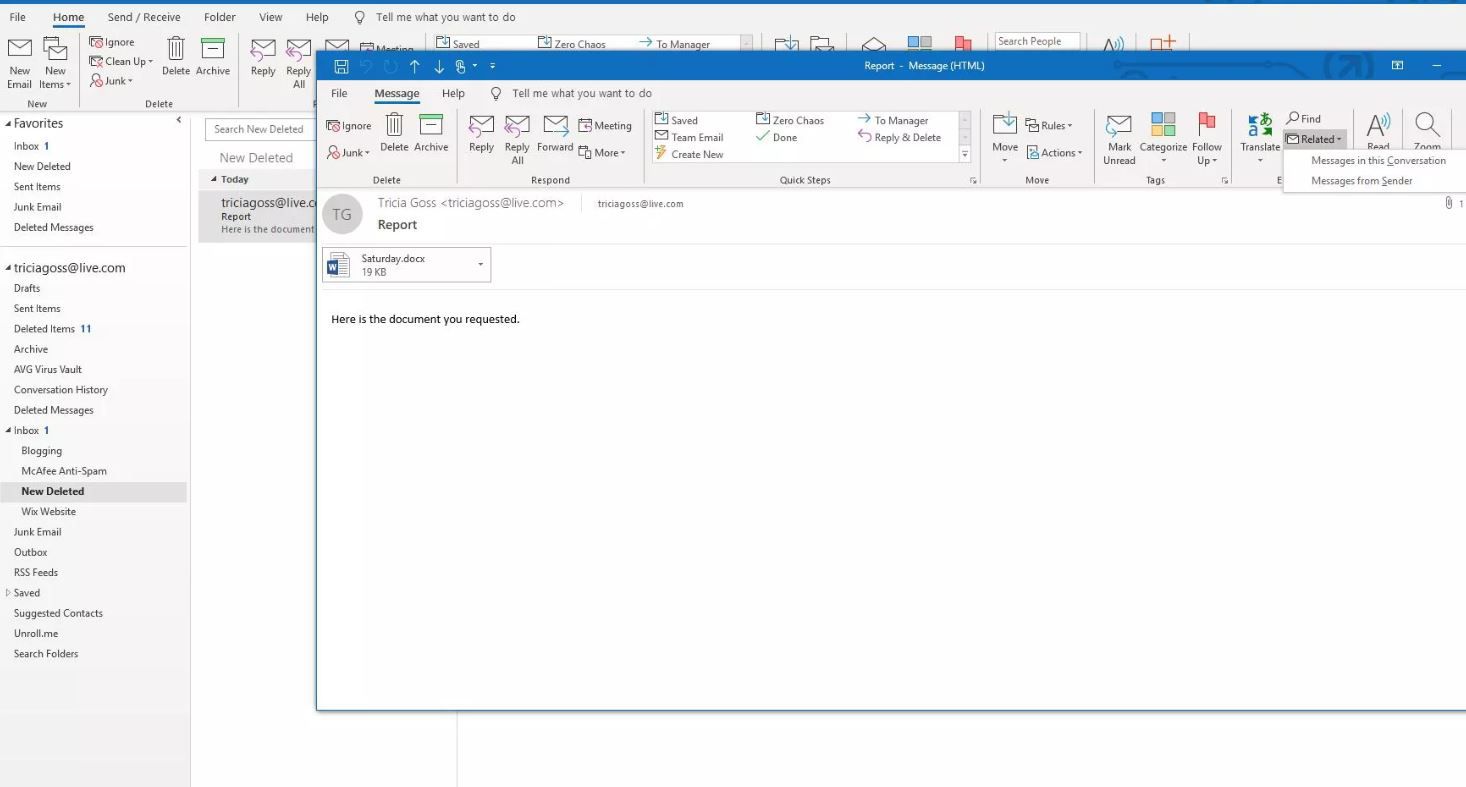This screenshot has height=787, width=1466.
Task: Switch to Send / Receive tab
Action: (144, 17)
